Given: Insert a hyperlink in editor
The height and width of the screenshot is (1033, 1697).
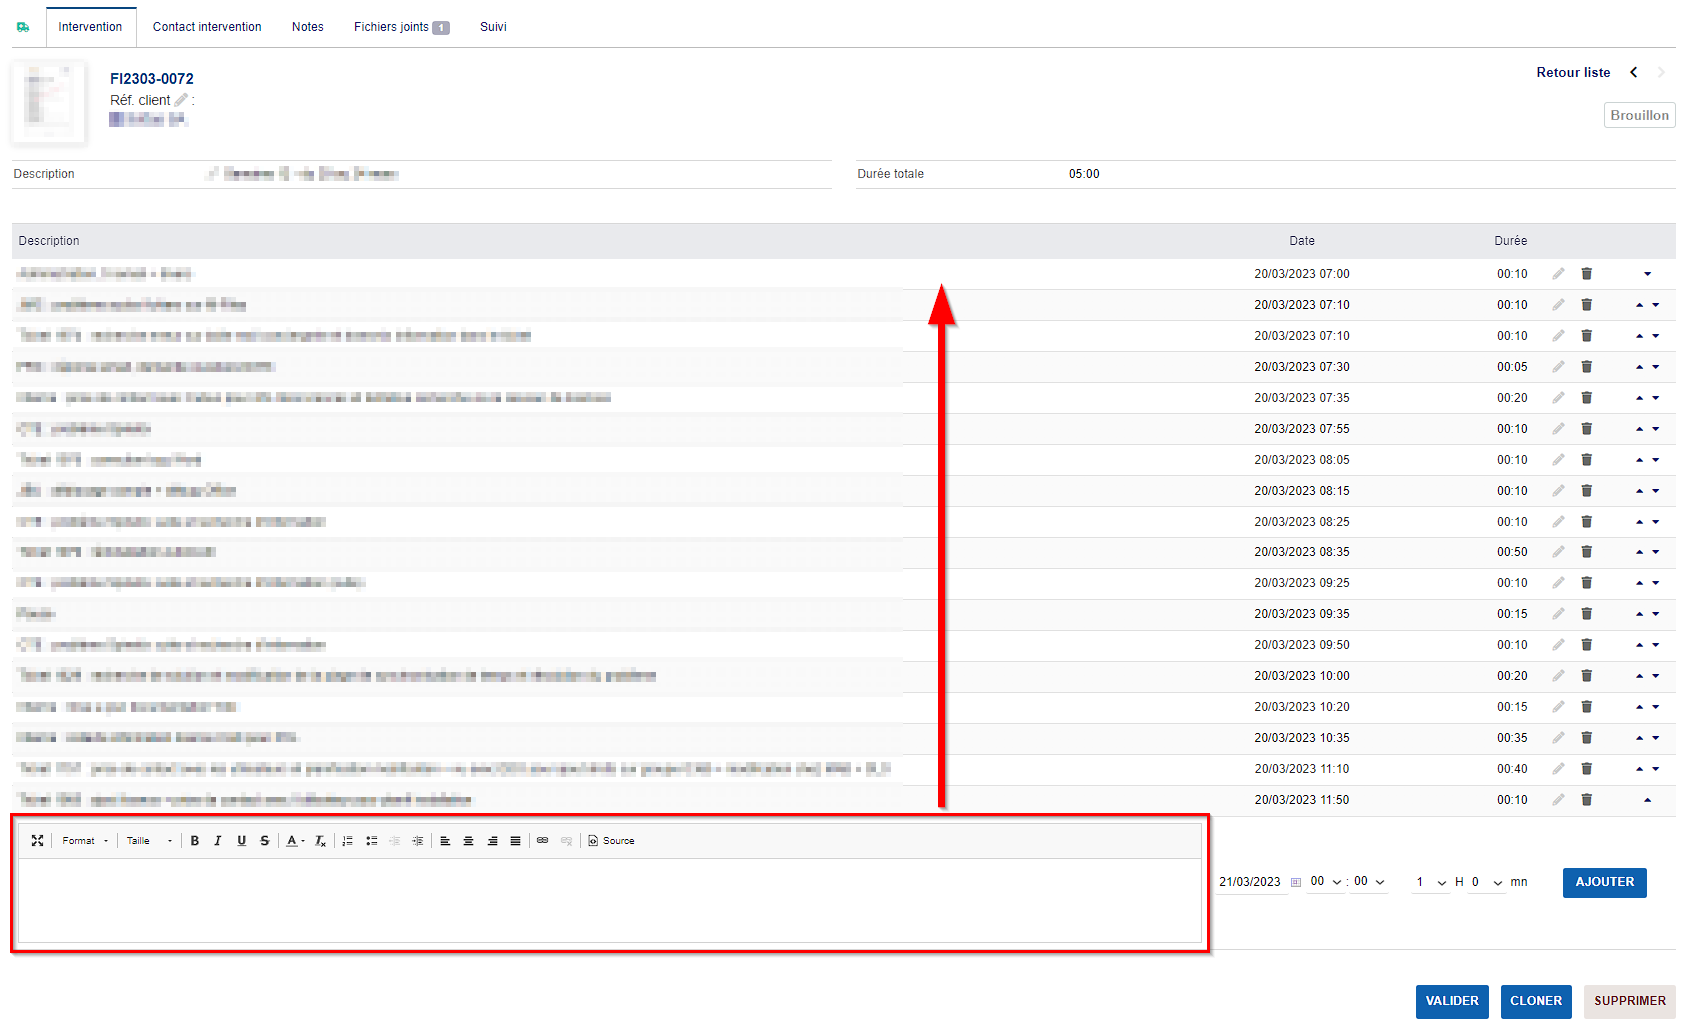Looking at the screenshot, I should click(x=542, y=841).
